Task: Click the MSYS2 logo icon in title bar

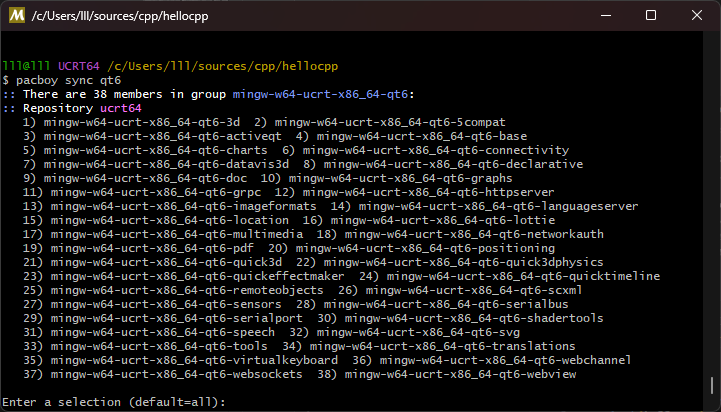Action: click(x=17, y=16)
